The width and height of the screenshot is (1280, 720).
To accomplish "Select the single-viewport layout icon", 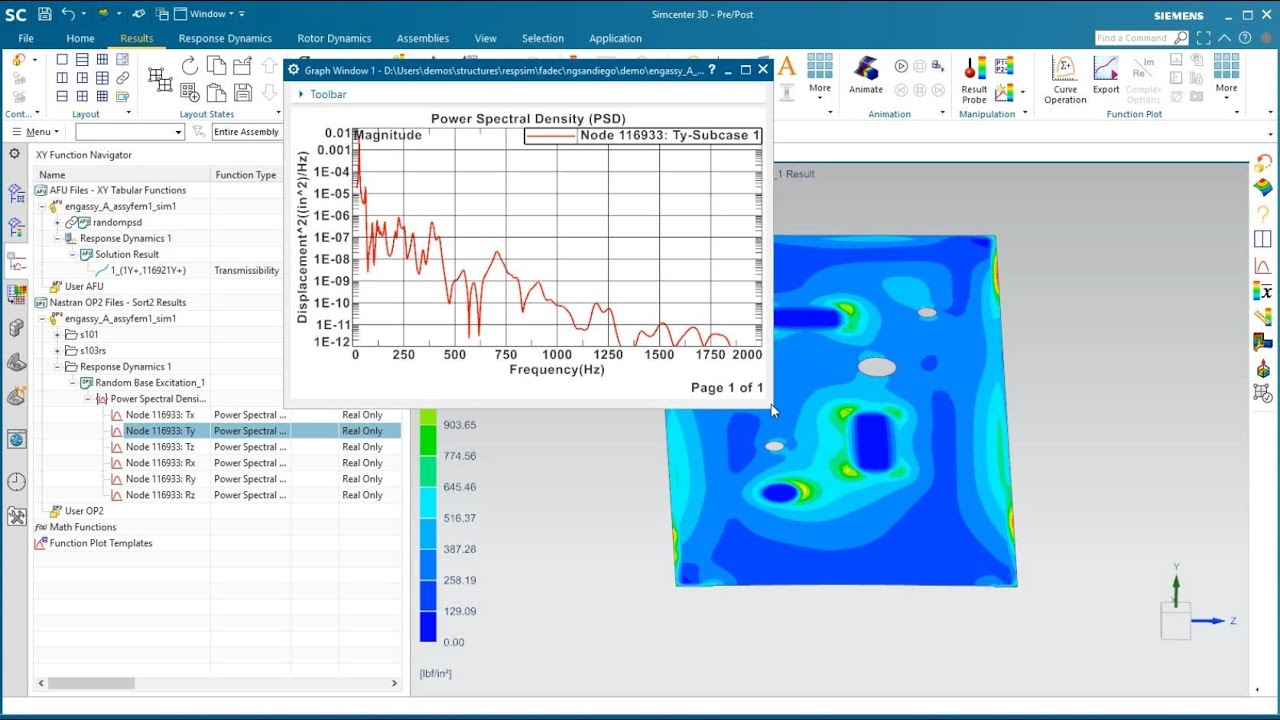I will click(62, 60).
